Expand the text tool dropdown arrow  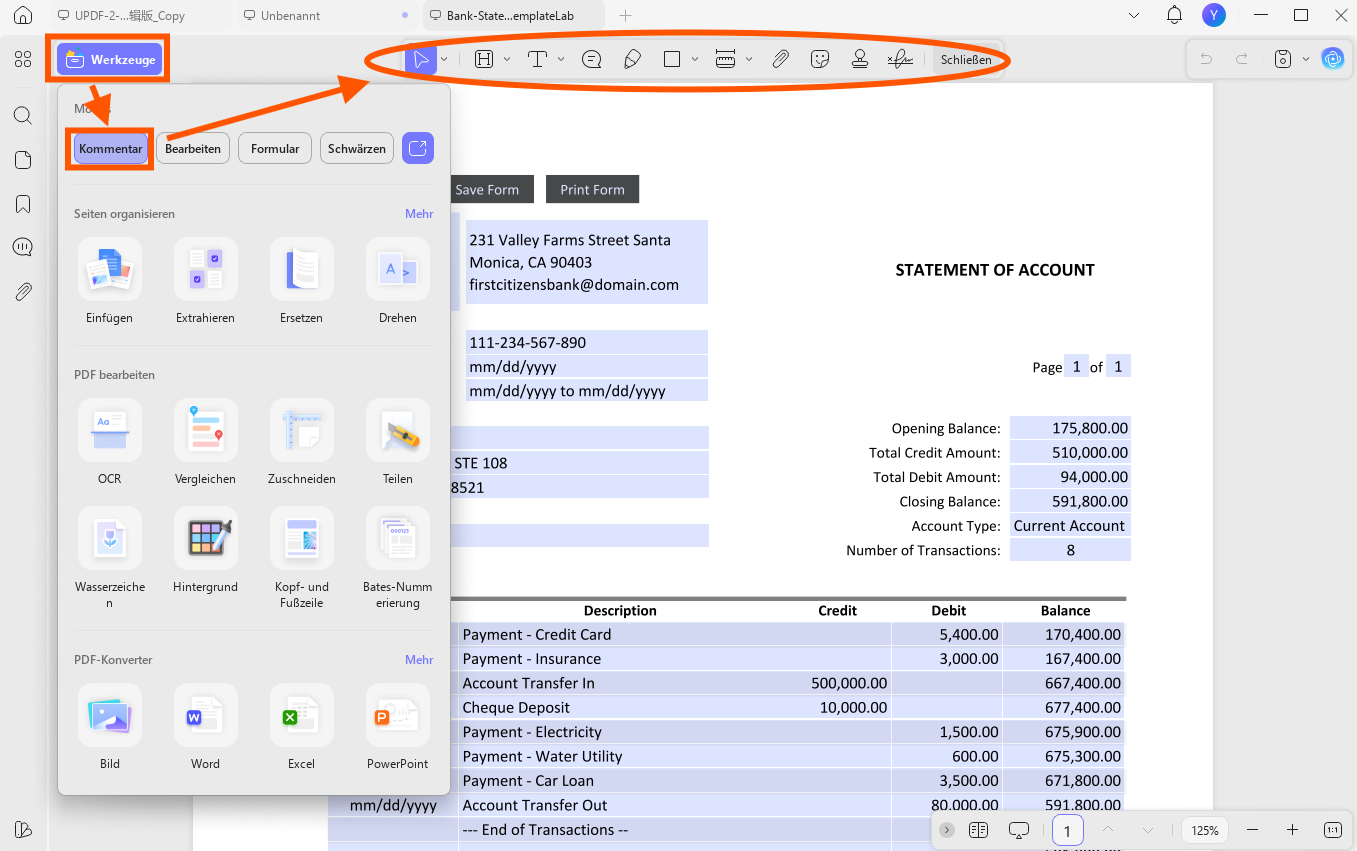tap(561, 59)
